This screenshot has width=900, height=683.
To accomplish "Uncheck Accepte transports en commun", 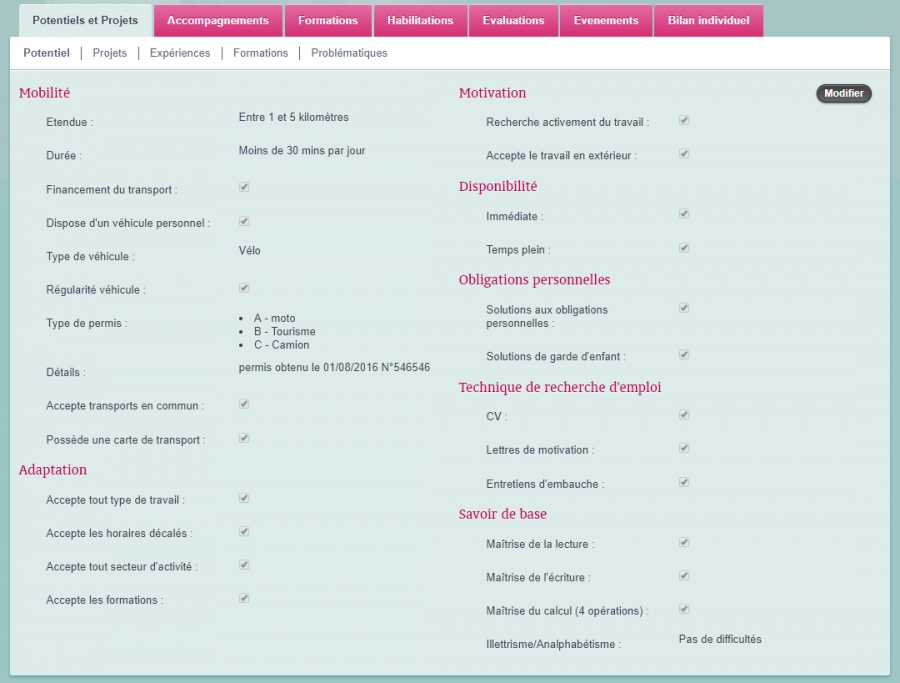I will (x=244, y=404).
